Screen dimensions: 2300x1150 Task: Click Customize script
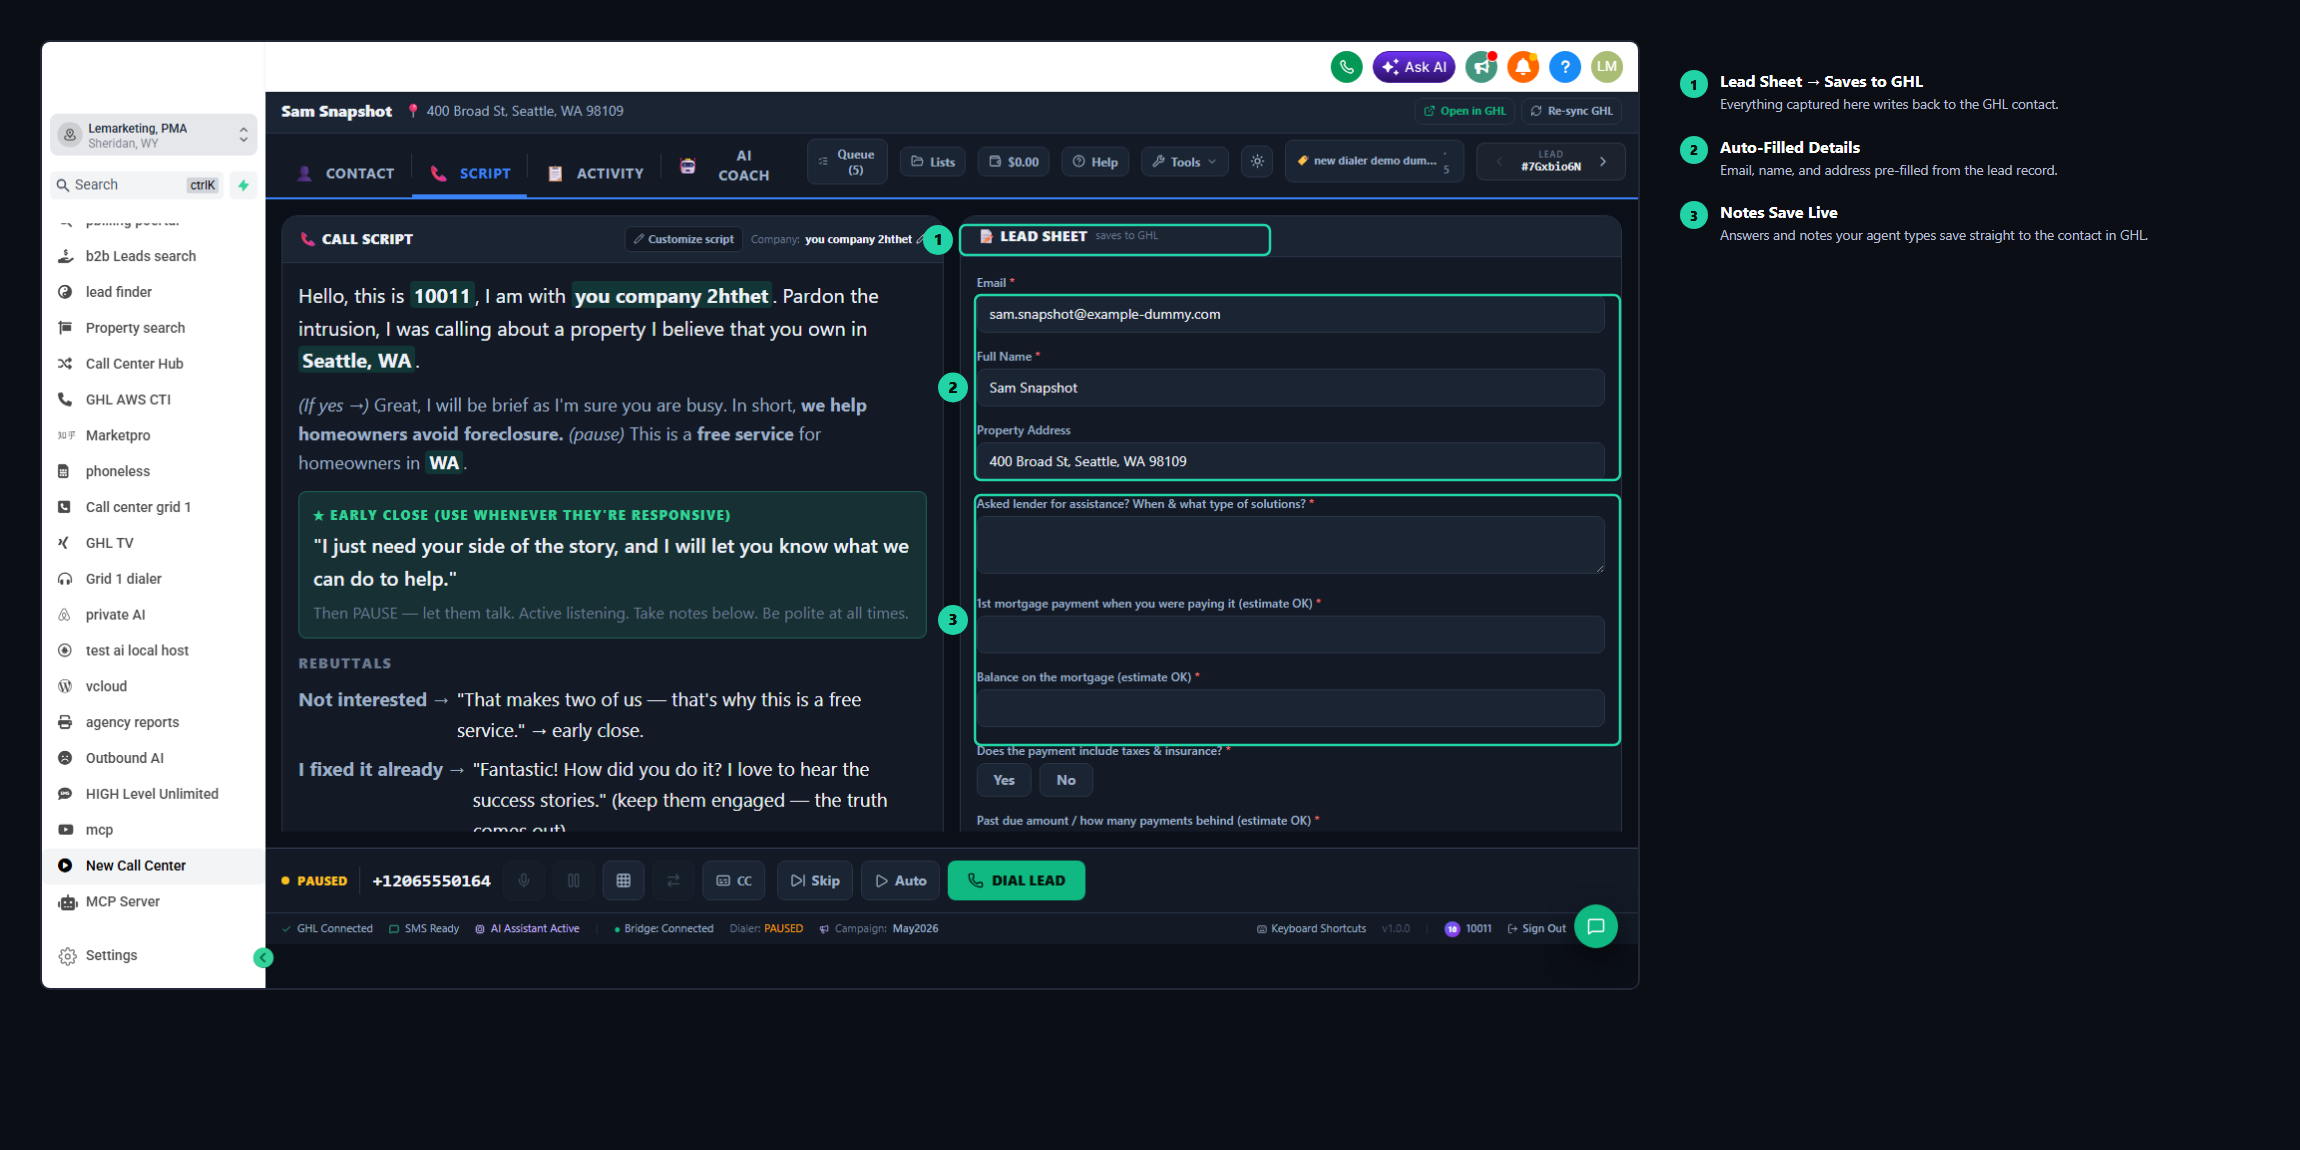tap(684, 240)
